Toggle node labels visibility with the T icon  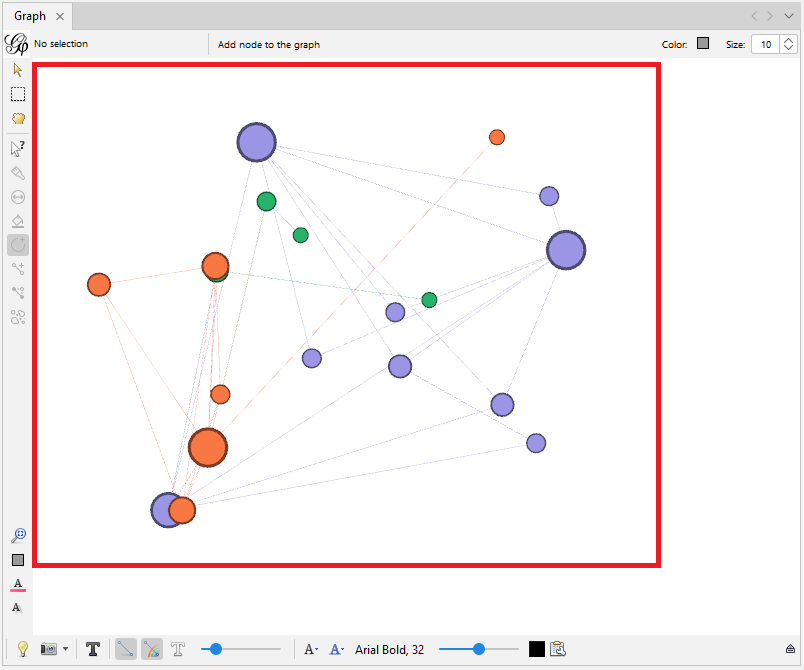point(93,649)
